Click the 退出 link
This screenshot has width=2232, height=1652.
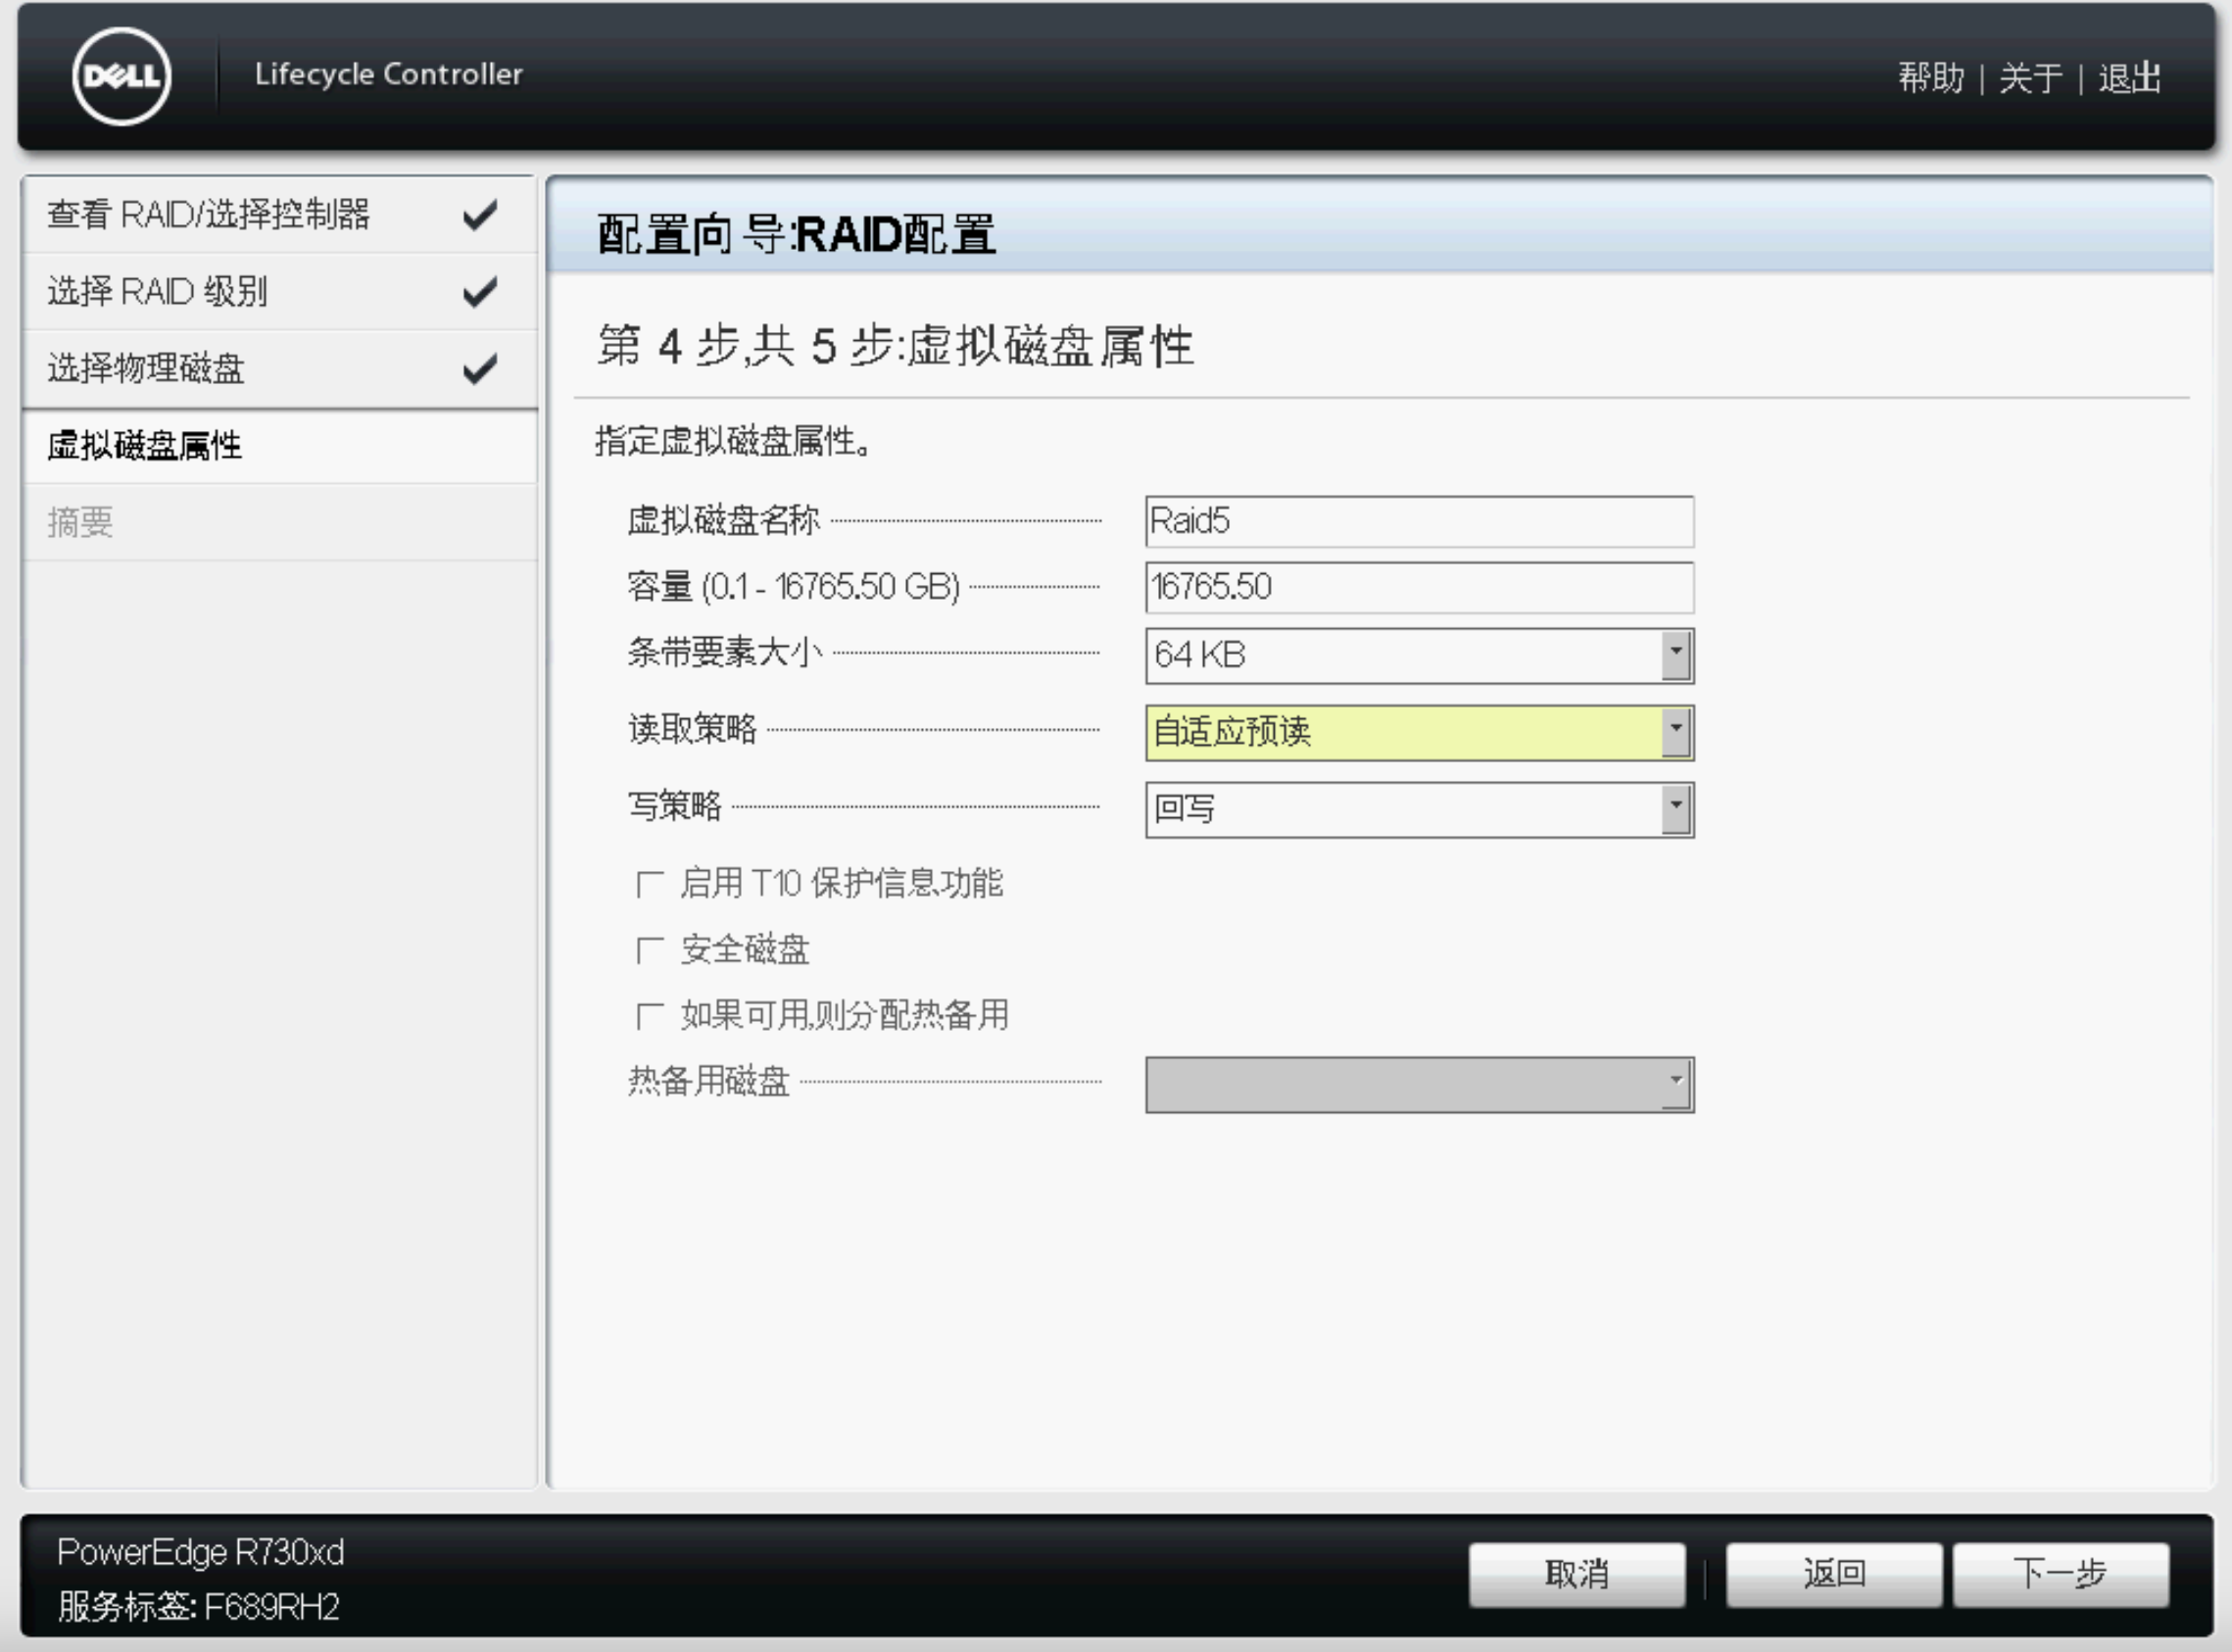[2129, 77]
